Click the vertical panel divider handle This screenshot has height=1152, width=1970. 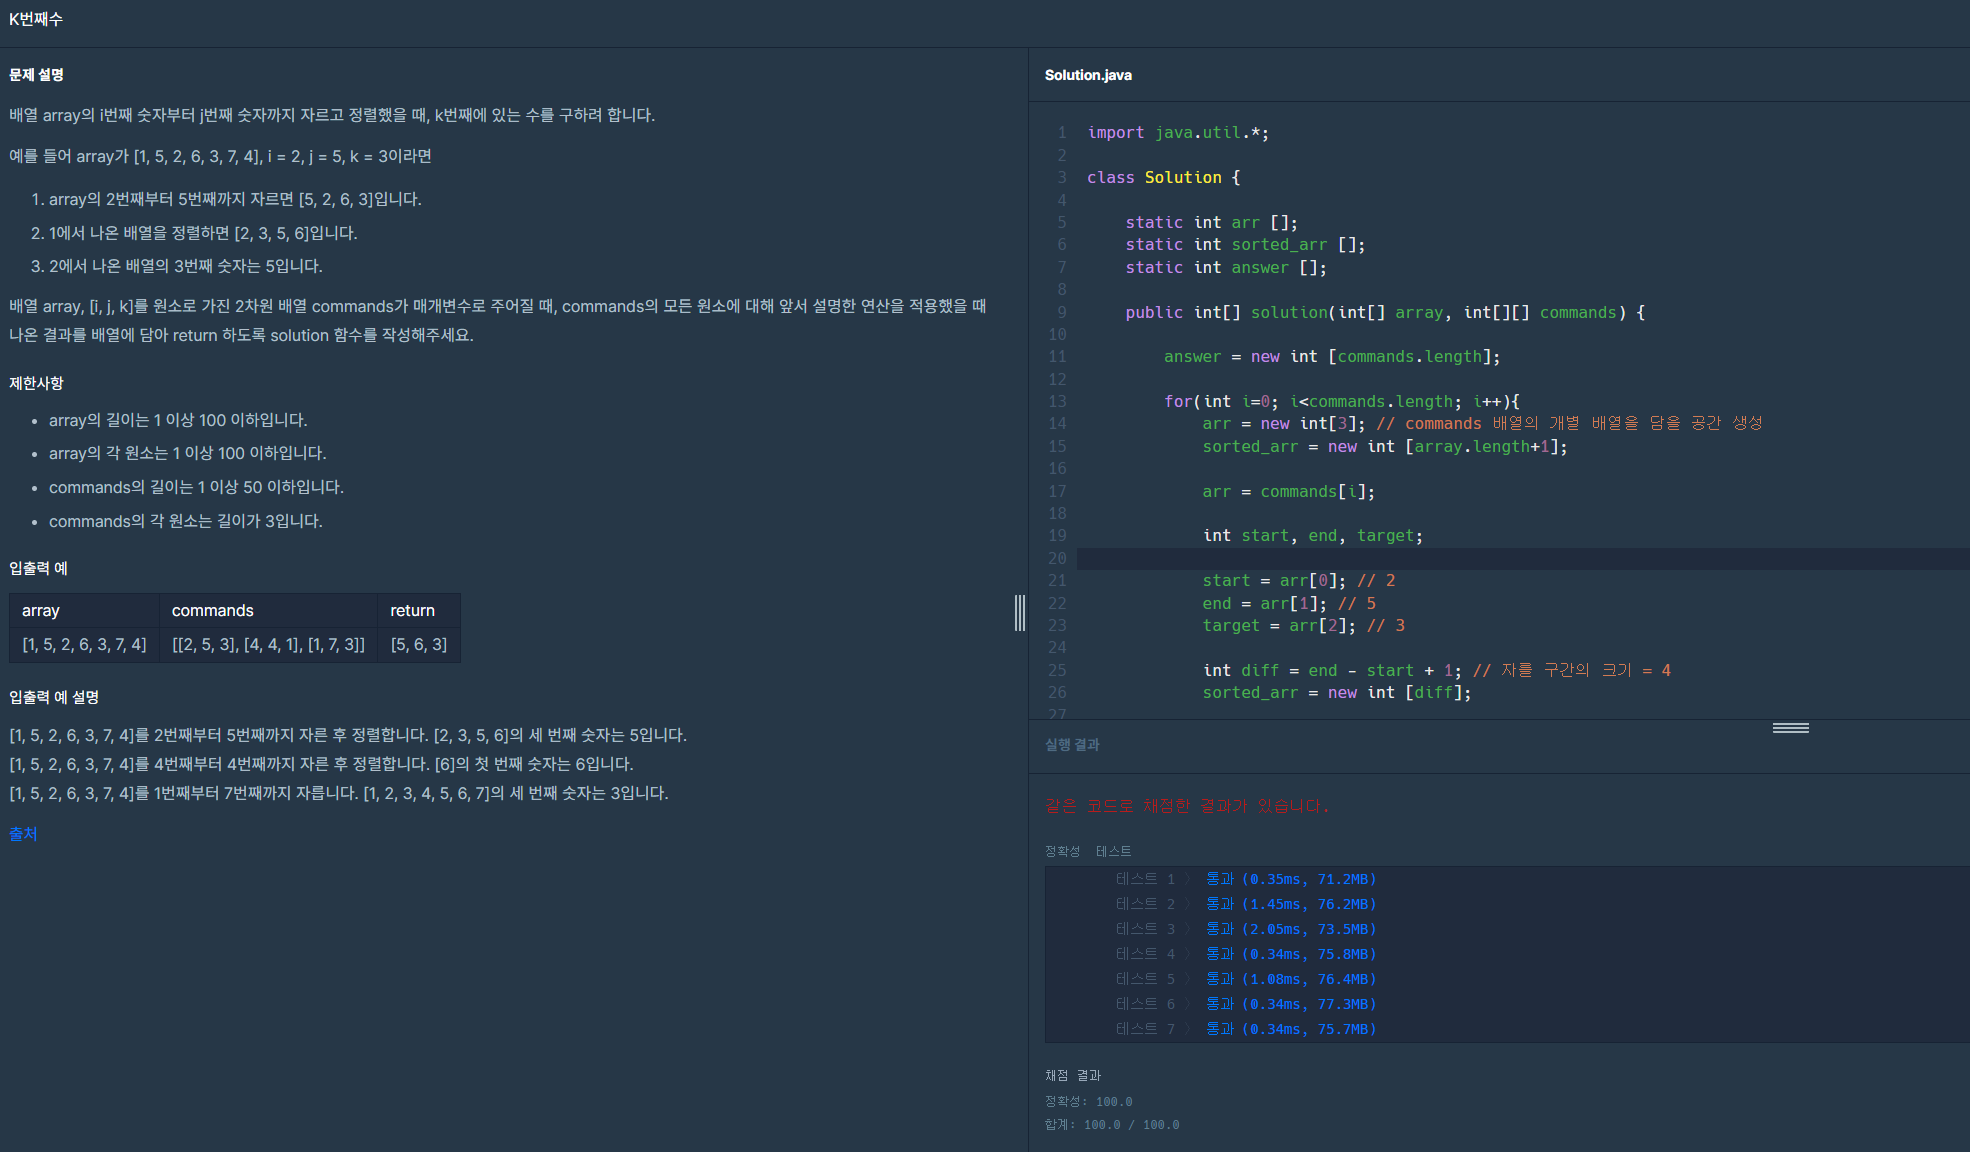click(x=1019, y=612)
